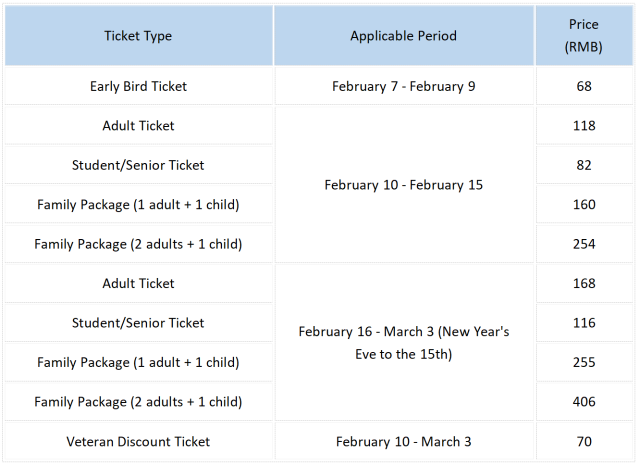Click the price cell showing 70
This screenshot has height=466, width=640.
585,441
